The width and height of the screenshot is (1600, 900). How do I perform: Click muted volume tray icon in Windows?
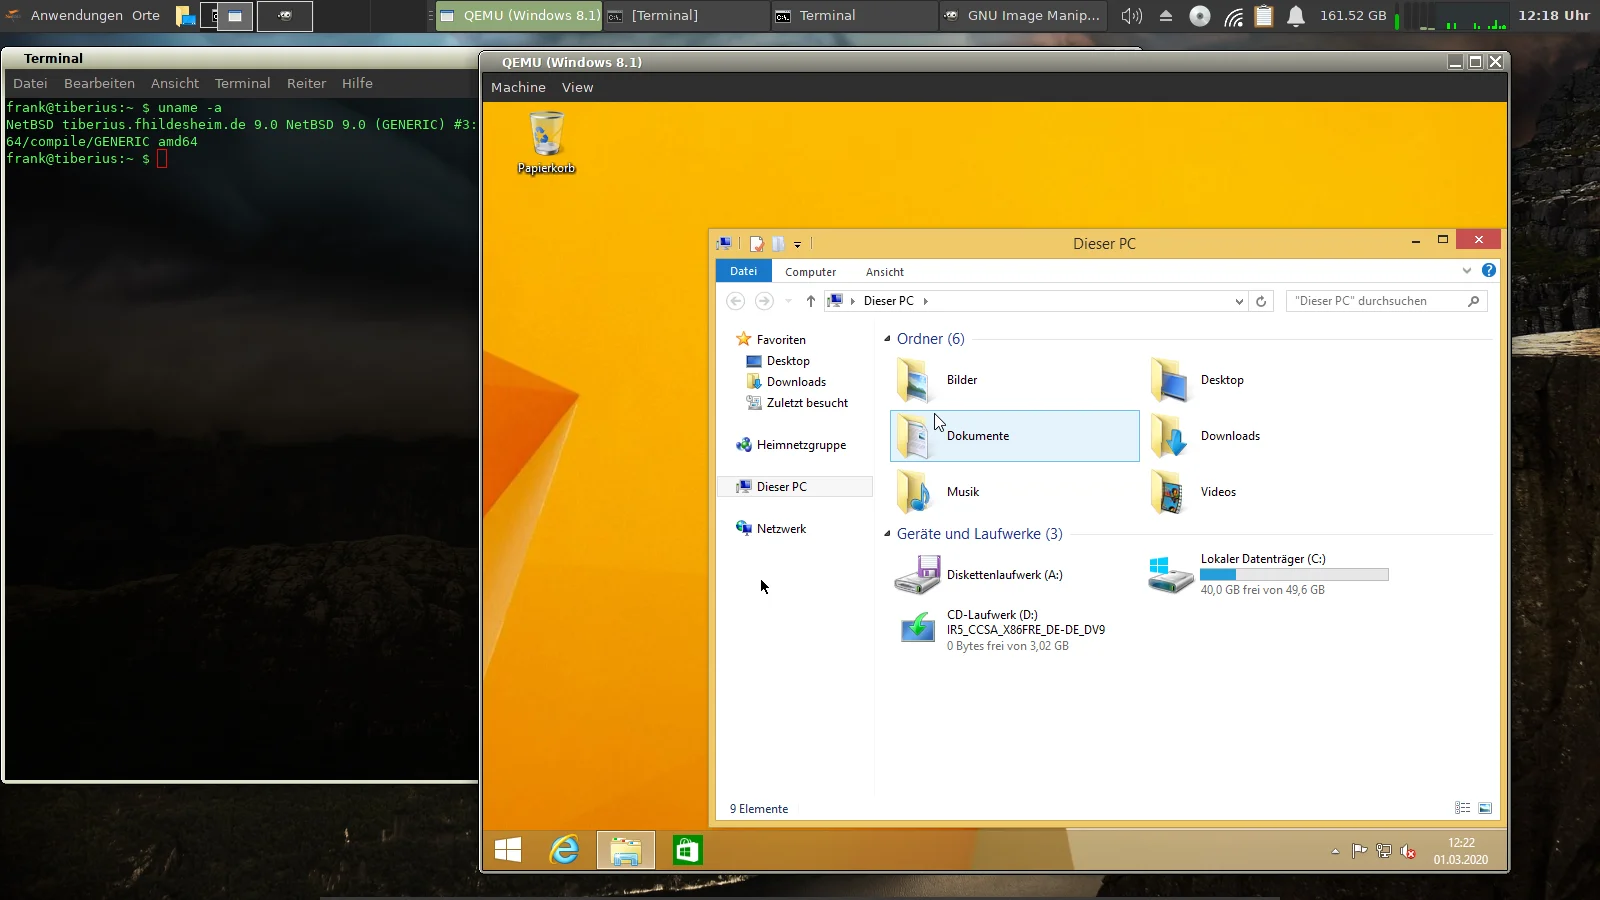pyautogui.click(x=1408, y=851)
